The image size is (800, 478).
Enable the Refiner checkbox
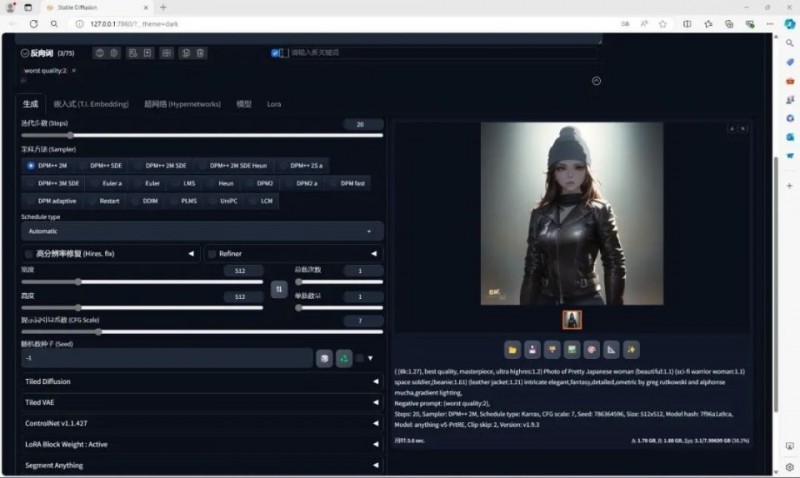click(212, 254)
